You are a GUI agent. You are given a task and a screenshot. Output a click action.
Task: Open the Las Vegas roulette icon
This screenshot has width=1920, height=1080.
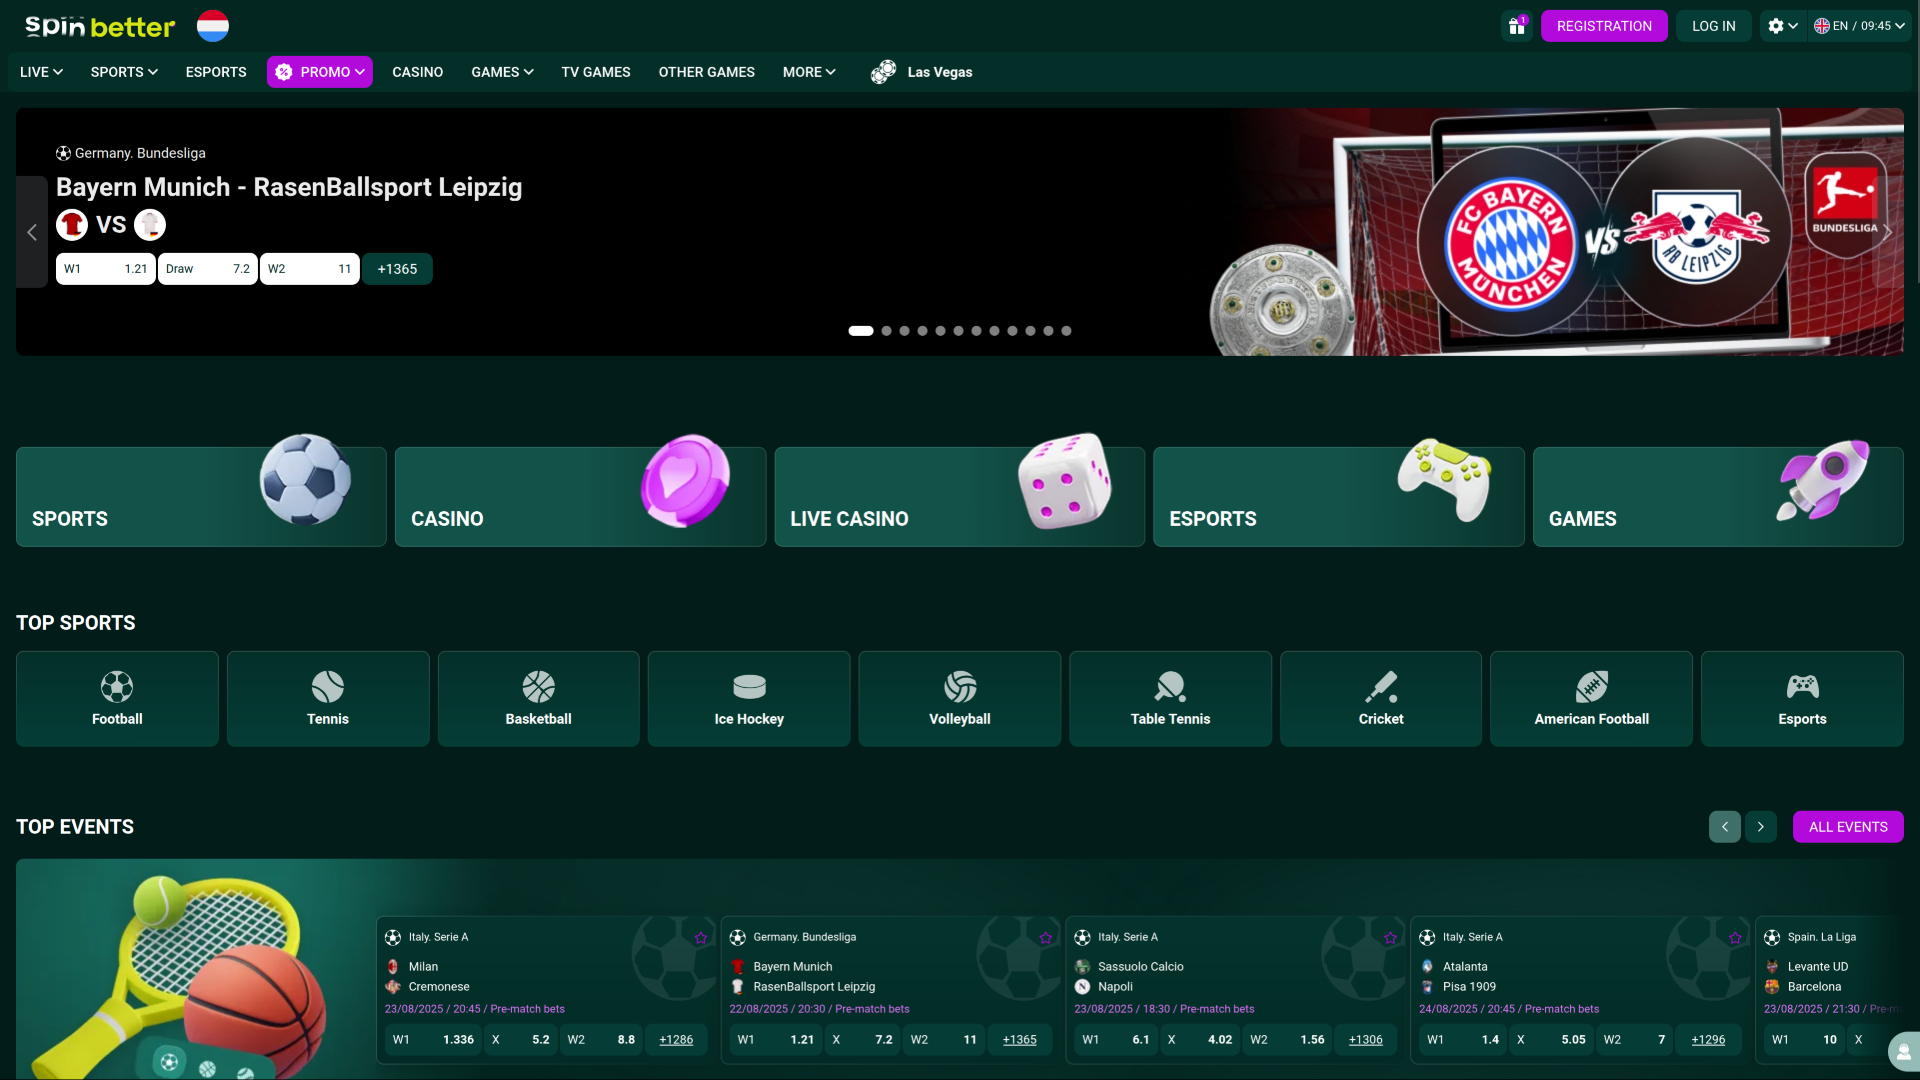884,71
